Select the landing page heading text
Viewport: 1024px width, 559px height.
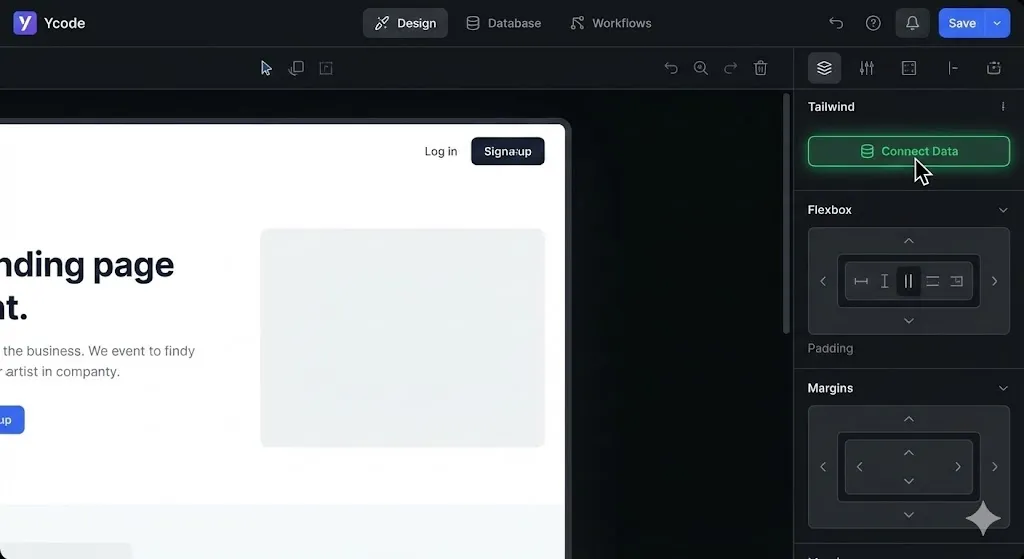pos(87,286)
